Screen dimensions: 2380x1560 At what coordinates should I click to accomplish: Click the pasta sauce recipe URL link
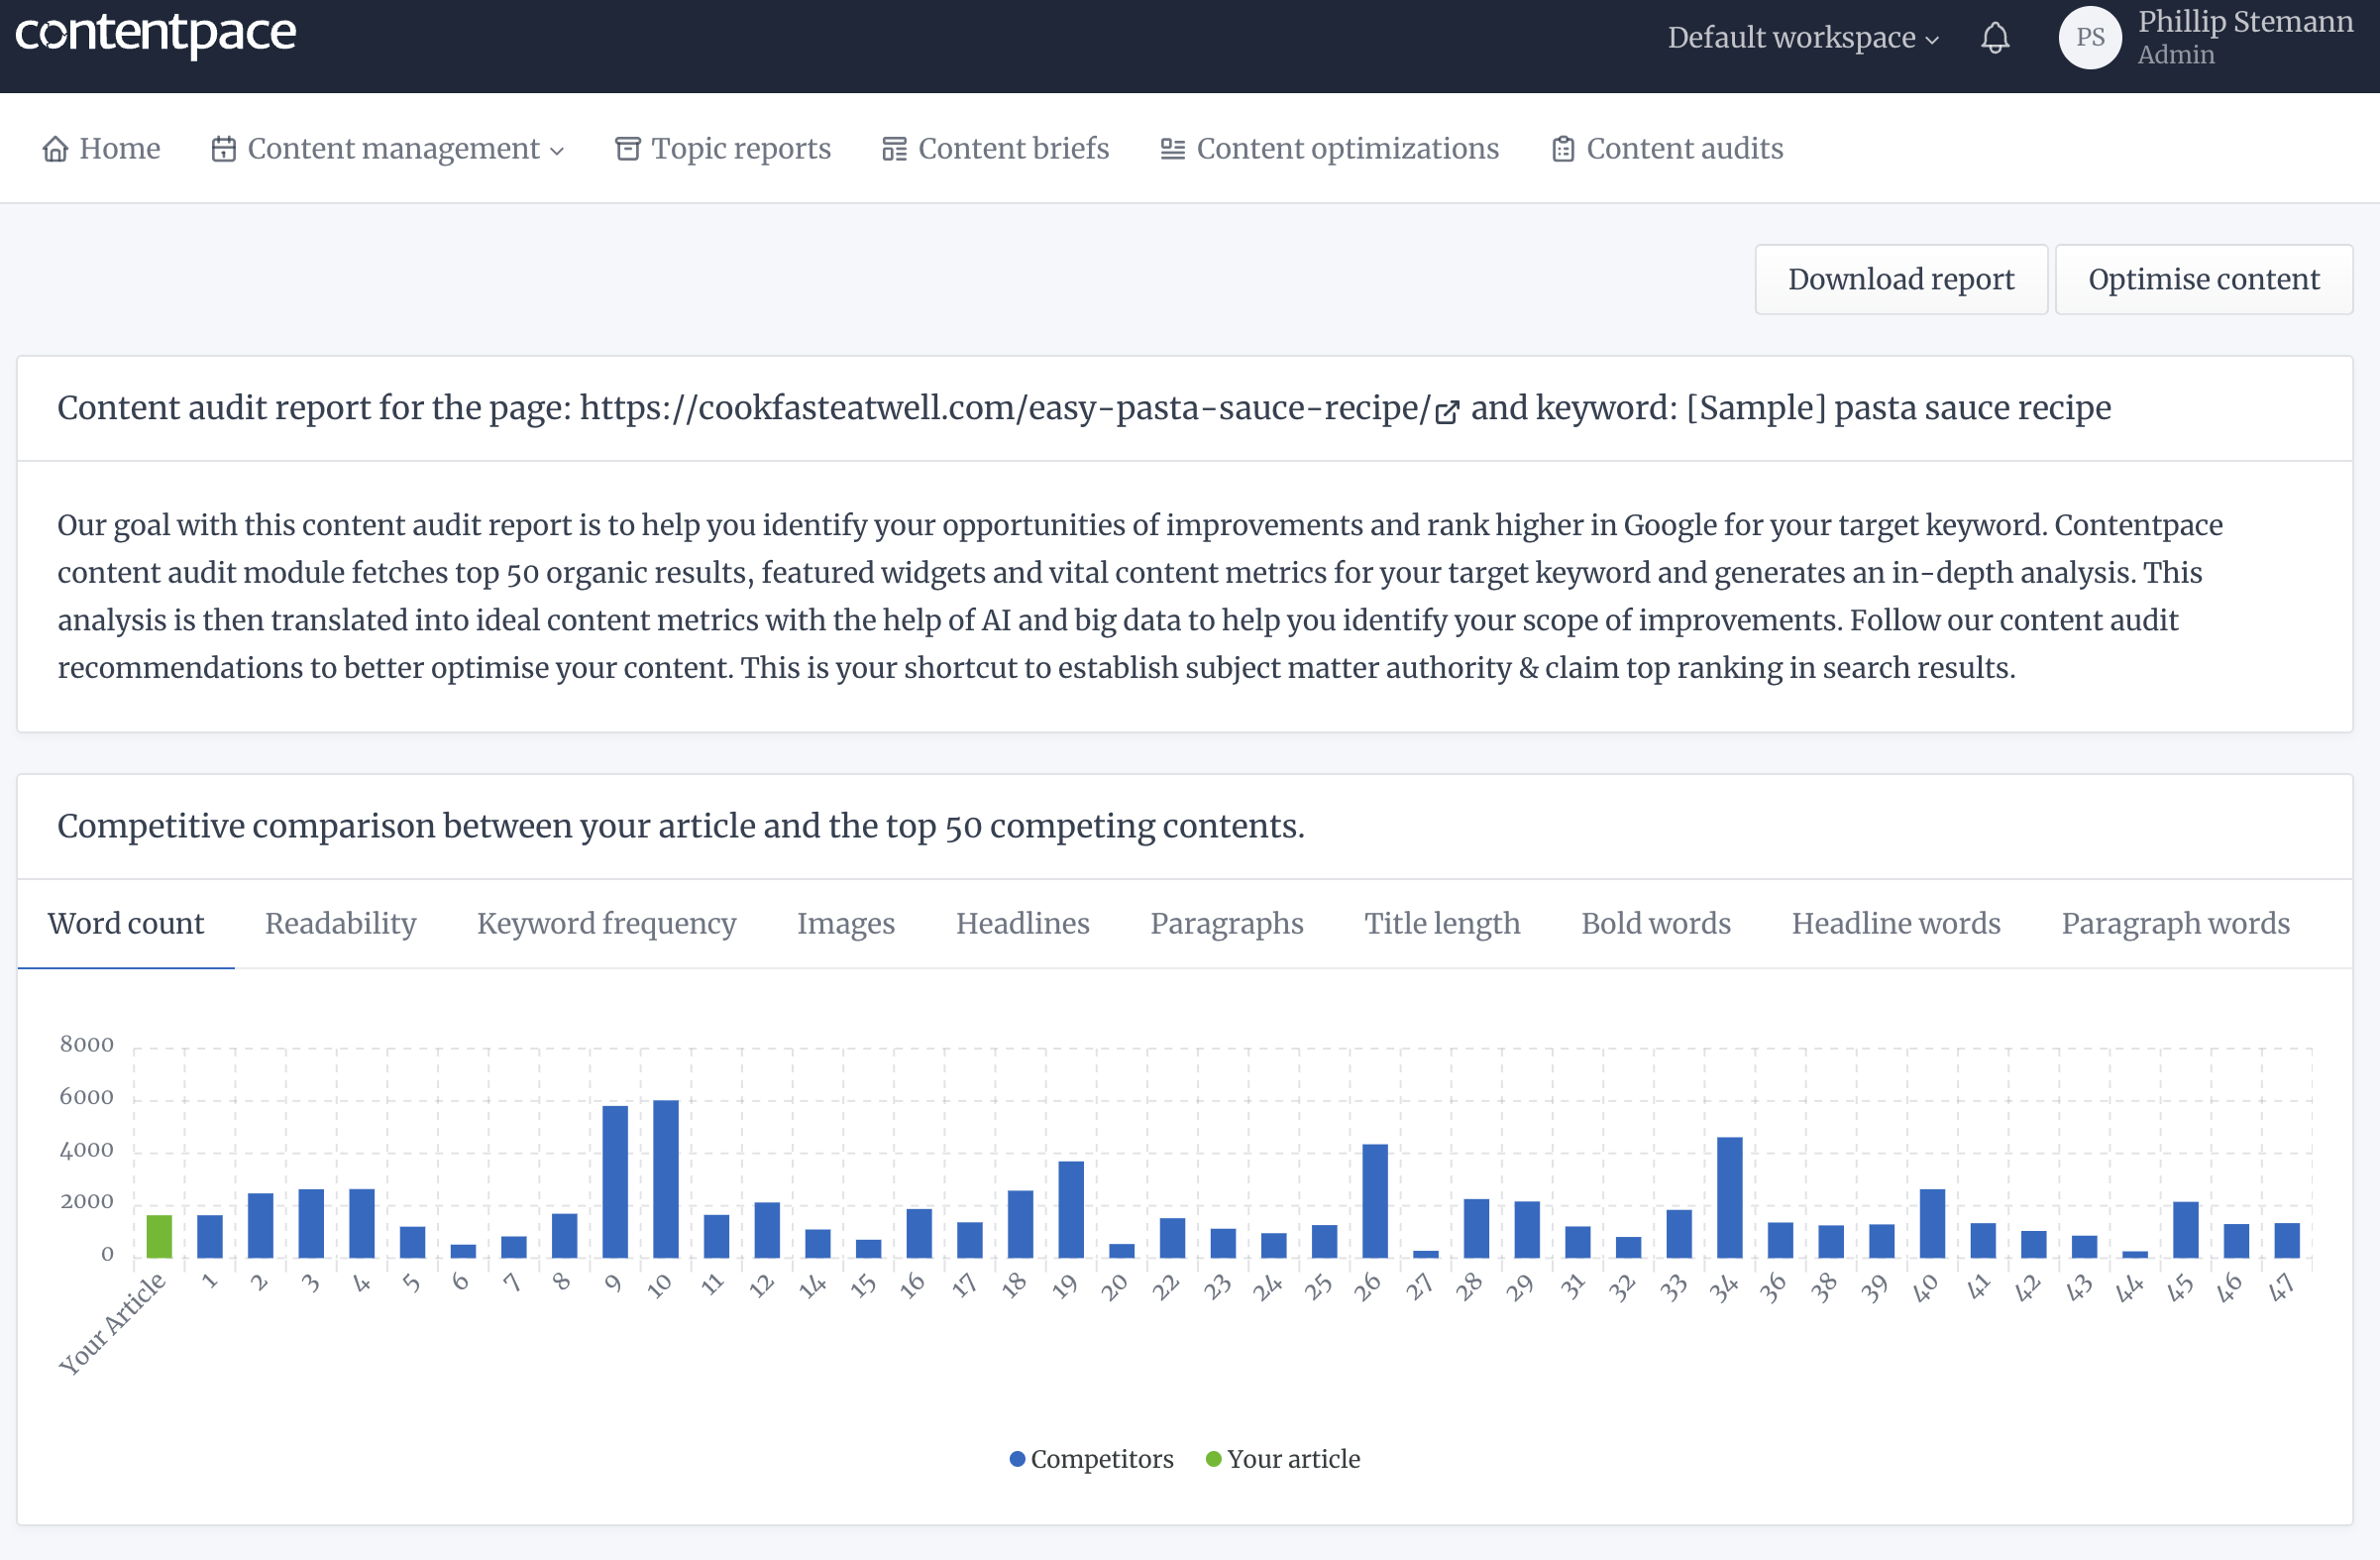click(x=1016, y=407)
